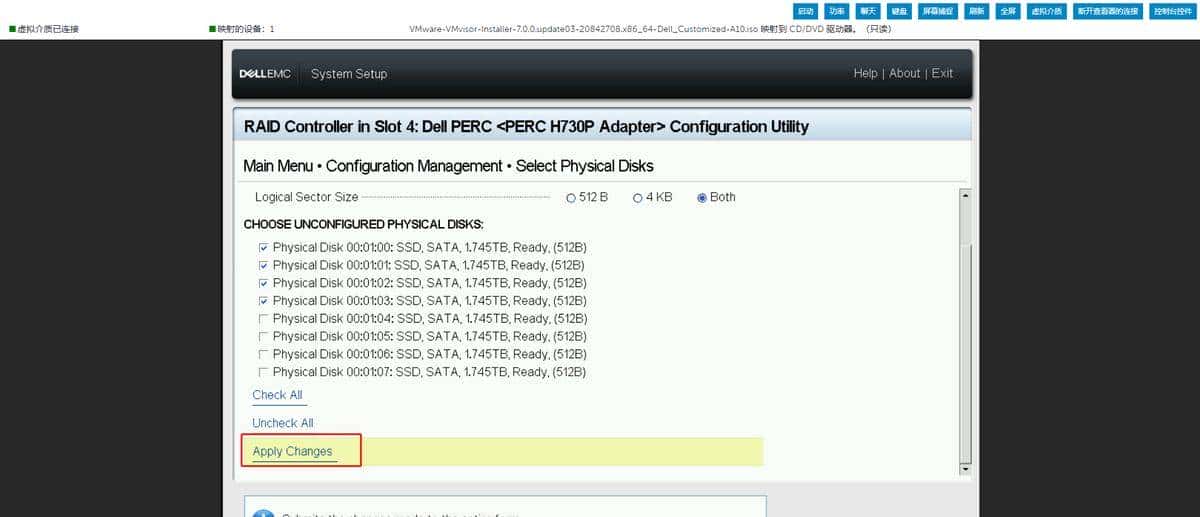Click the Main Menu breadcrumb text
Screen dimensions: 1200x517
[278, 166]
